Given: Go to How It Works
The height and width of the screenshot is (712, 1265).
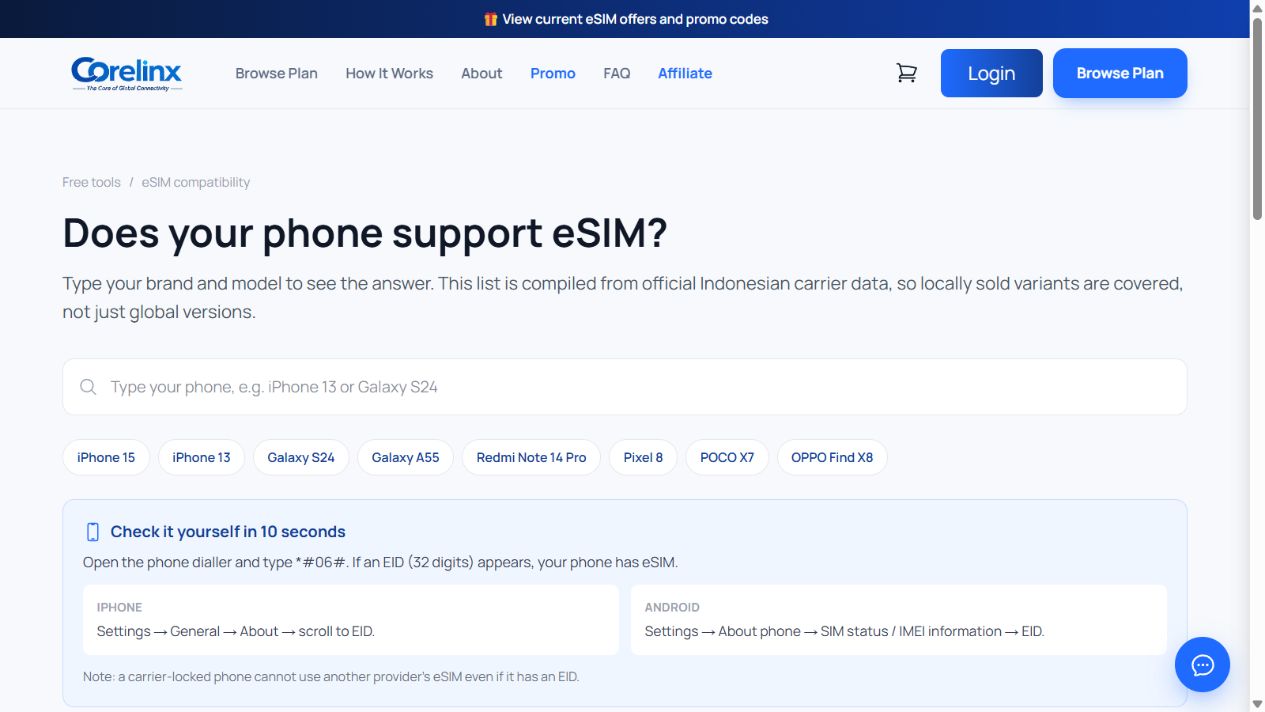Looking at the screenshot, I should [389, 73].
